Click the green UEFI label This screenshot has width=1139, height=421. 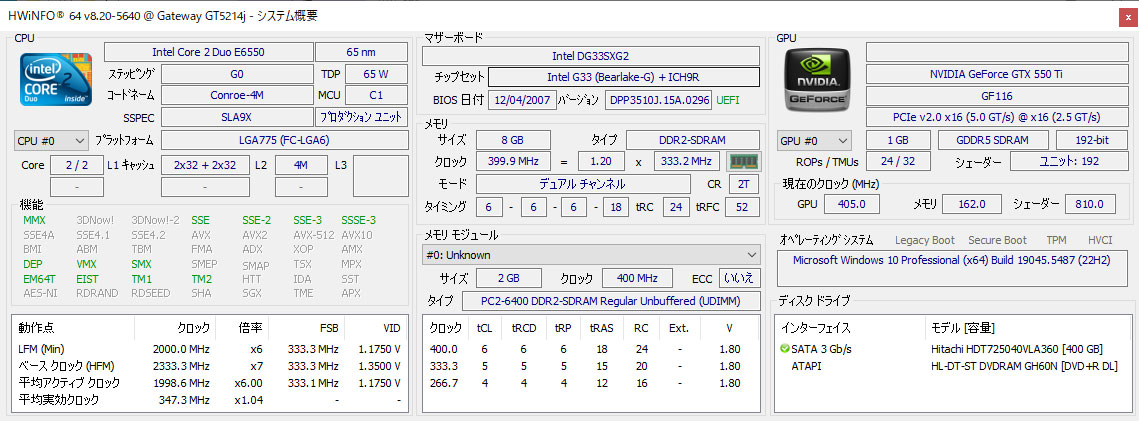pyautogui.click(x=728, y=99)
